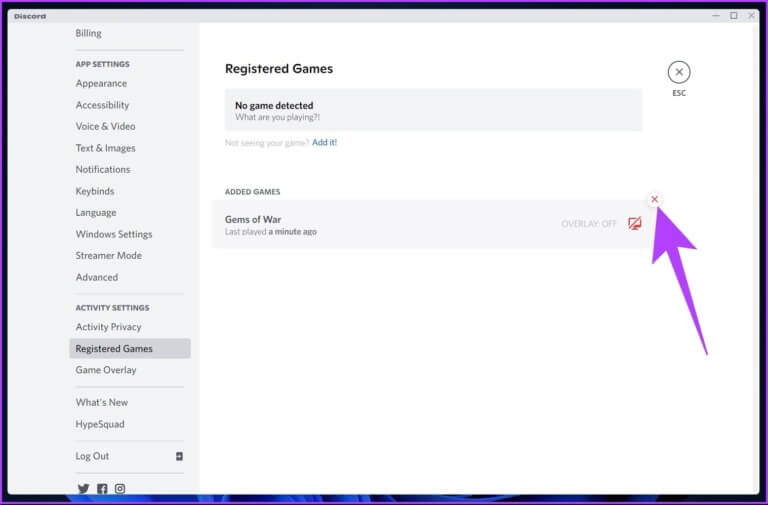This screenshot has width=768, height=505.
Task: Open Discord's Twitter page icon
Action: 83,488
